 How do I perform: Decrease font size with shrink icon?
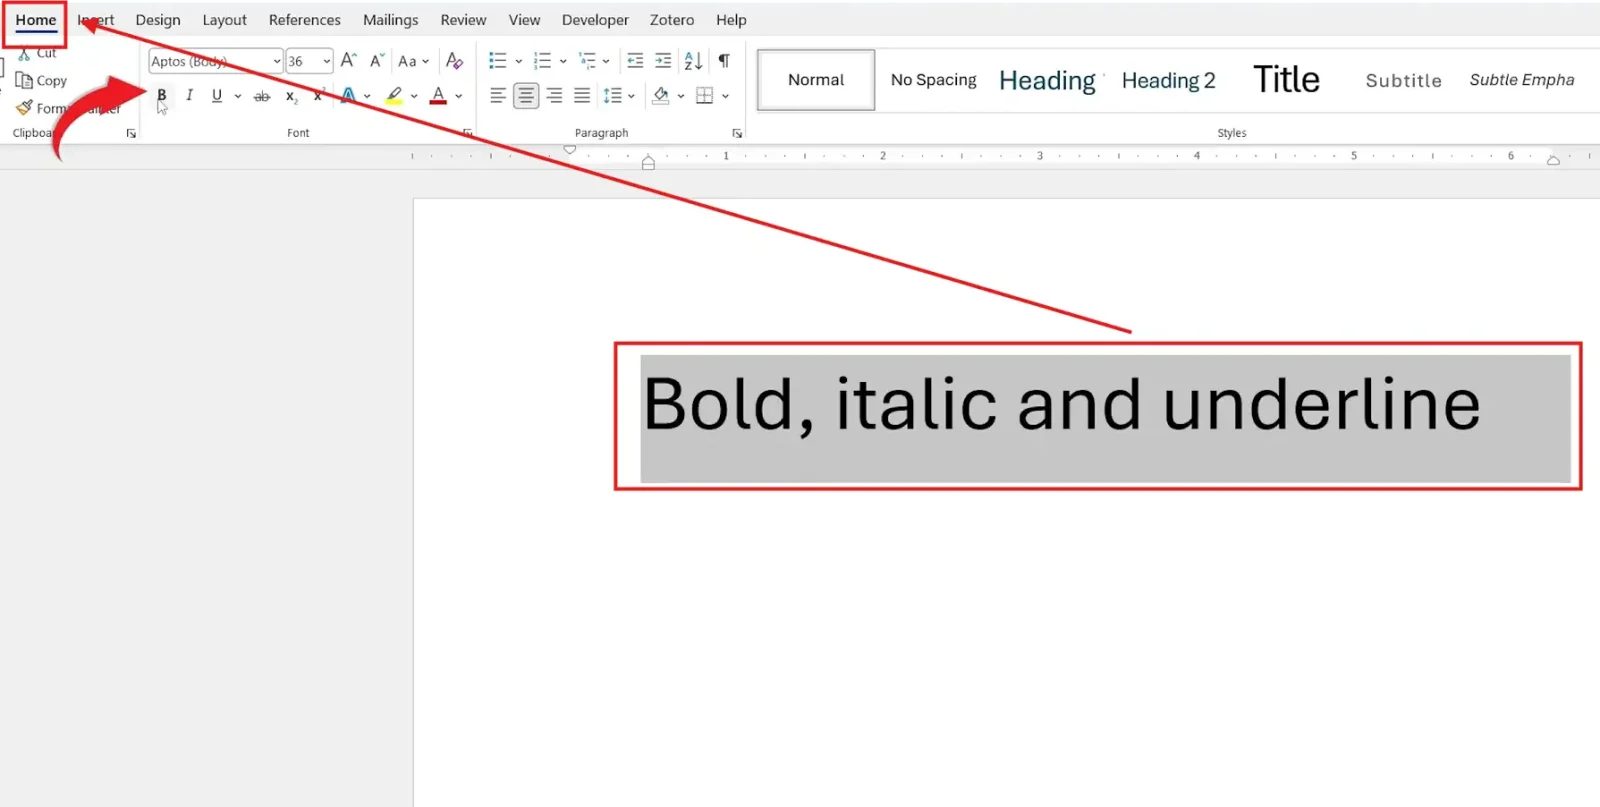pos(377,61)
